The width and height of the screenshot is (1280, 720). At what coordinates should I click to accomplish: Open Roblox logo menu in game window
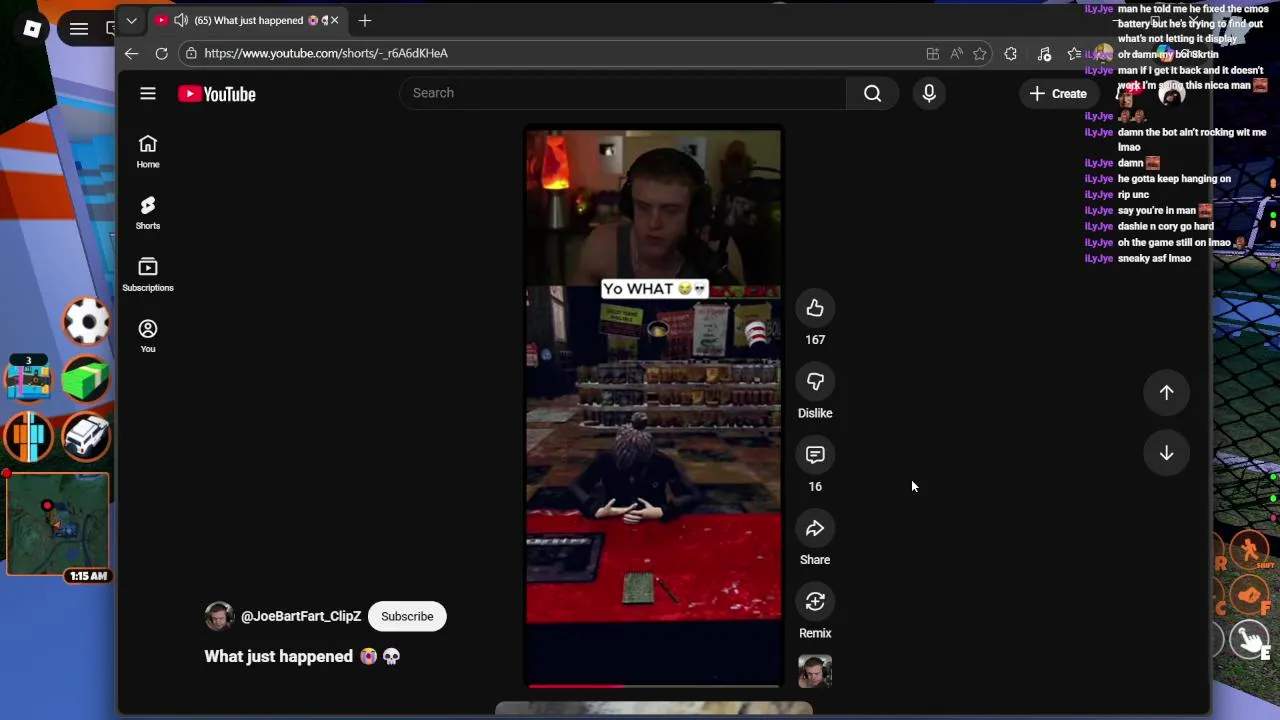32,29
